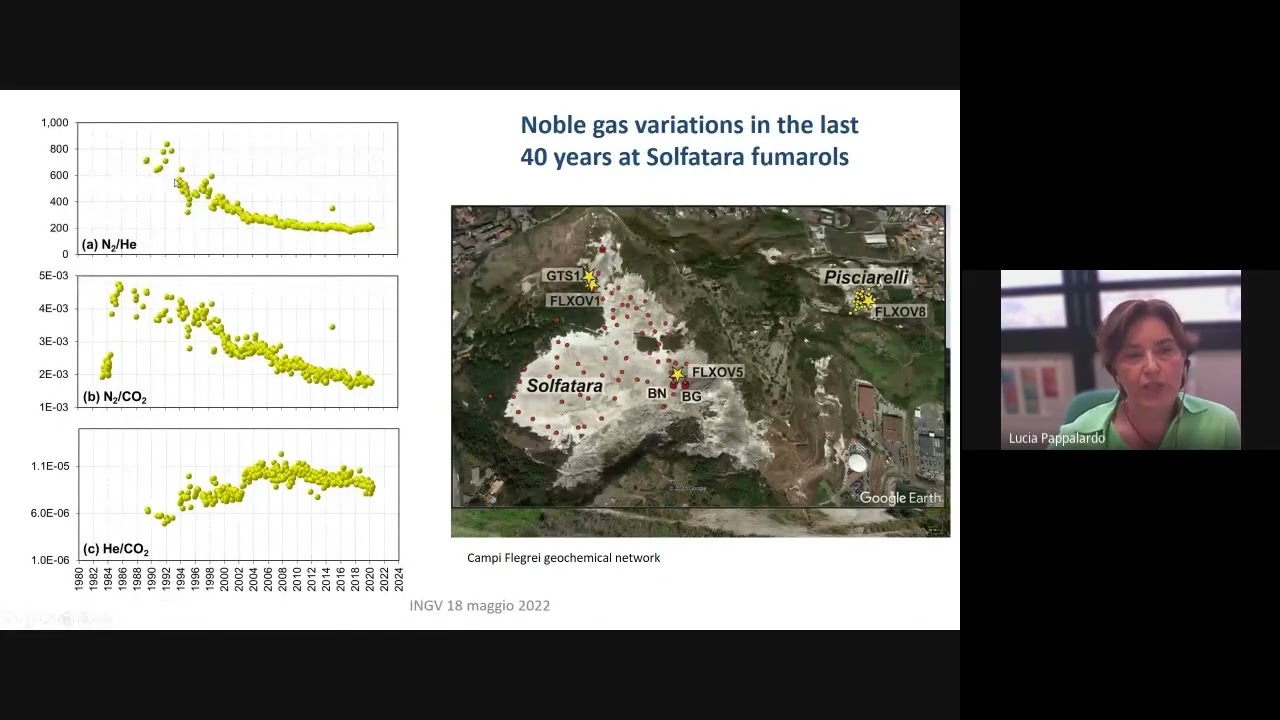This screenshot has width=1280, height=720.
Task: Click the outlier data point near 2015 in the N2/CO2 chart
Action: [332, 326]
